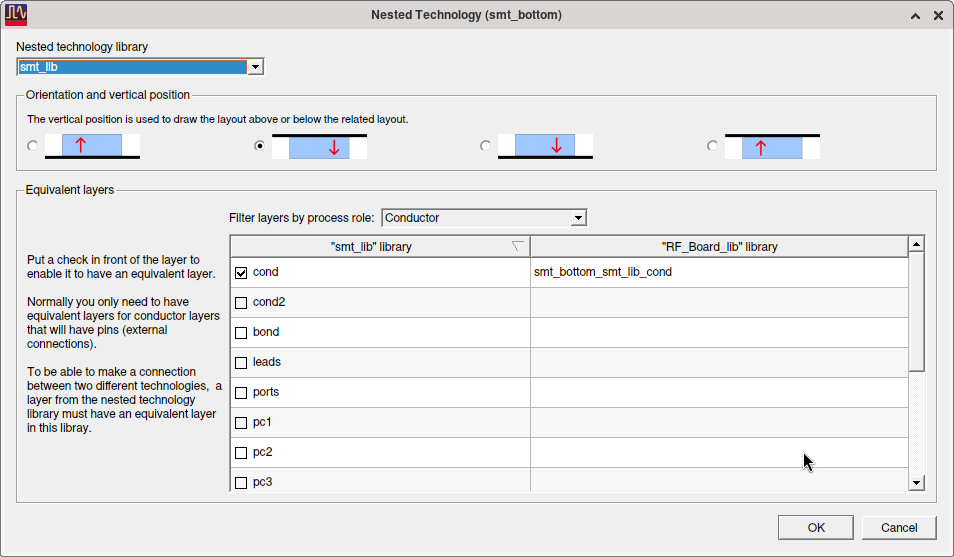Check the bond layer checkbox

(241, 332)
